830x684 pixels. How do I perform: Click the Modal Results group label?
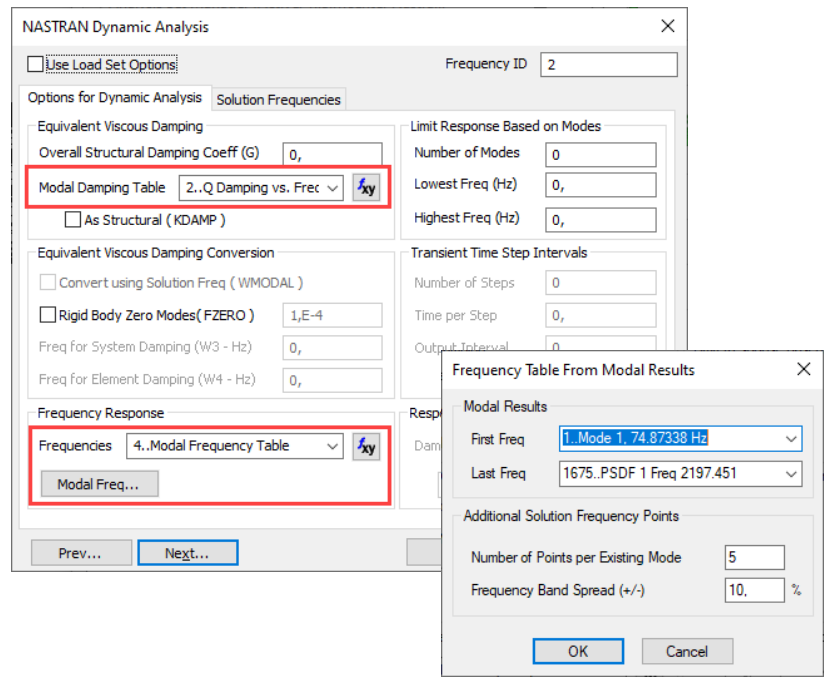coord(506,406)
